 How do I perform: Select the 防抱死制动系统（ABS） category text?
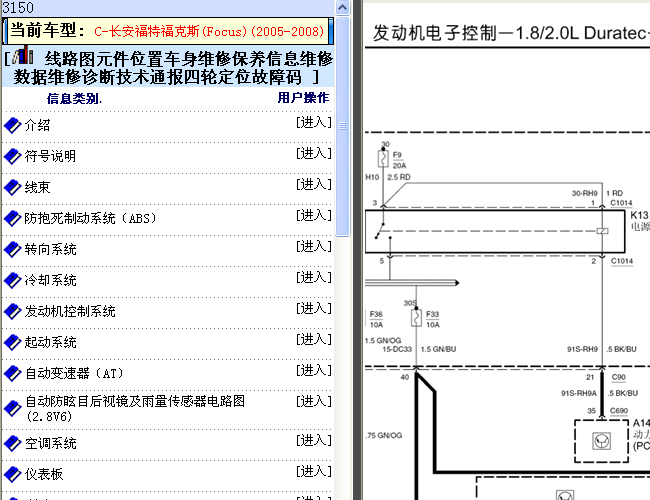[90, 218]
